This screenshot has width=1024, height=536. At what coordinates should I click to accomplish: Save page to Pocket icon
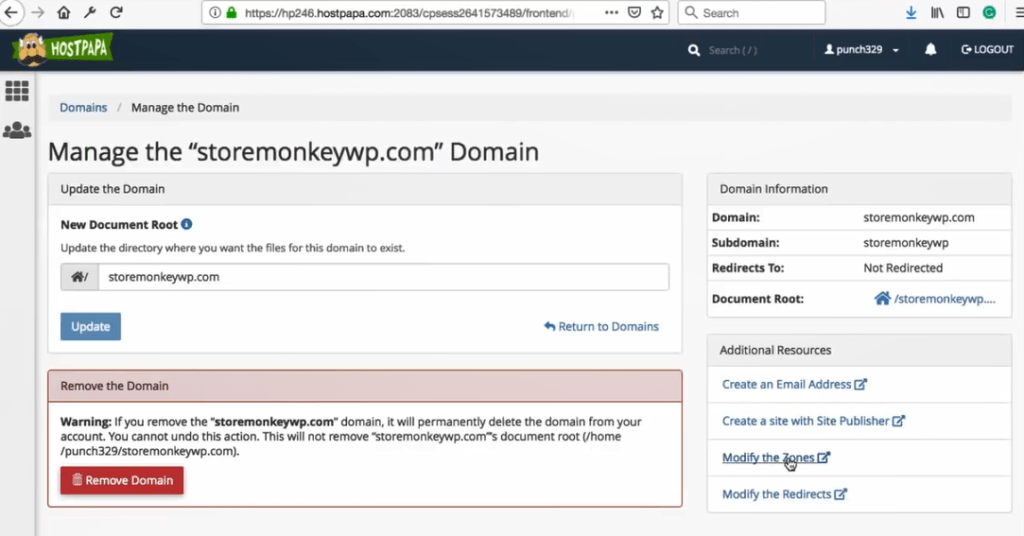[x=634, y=12]
